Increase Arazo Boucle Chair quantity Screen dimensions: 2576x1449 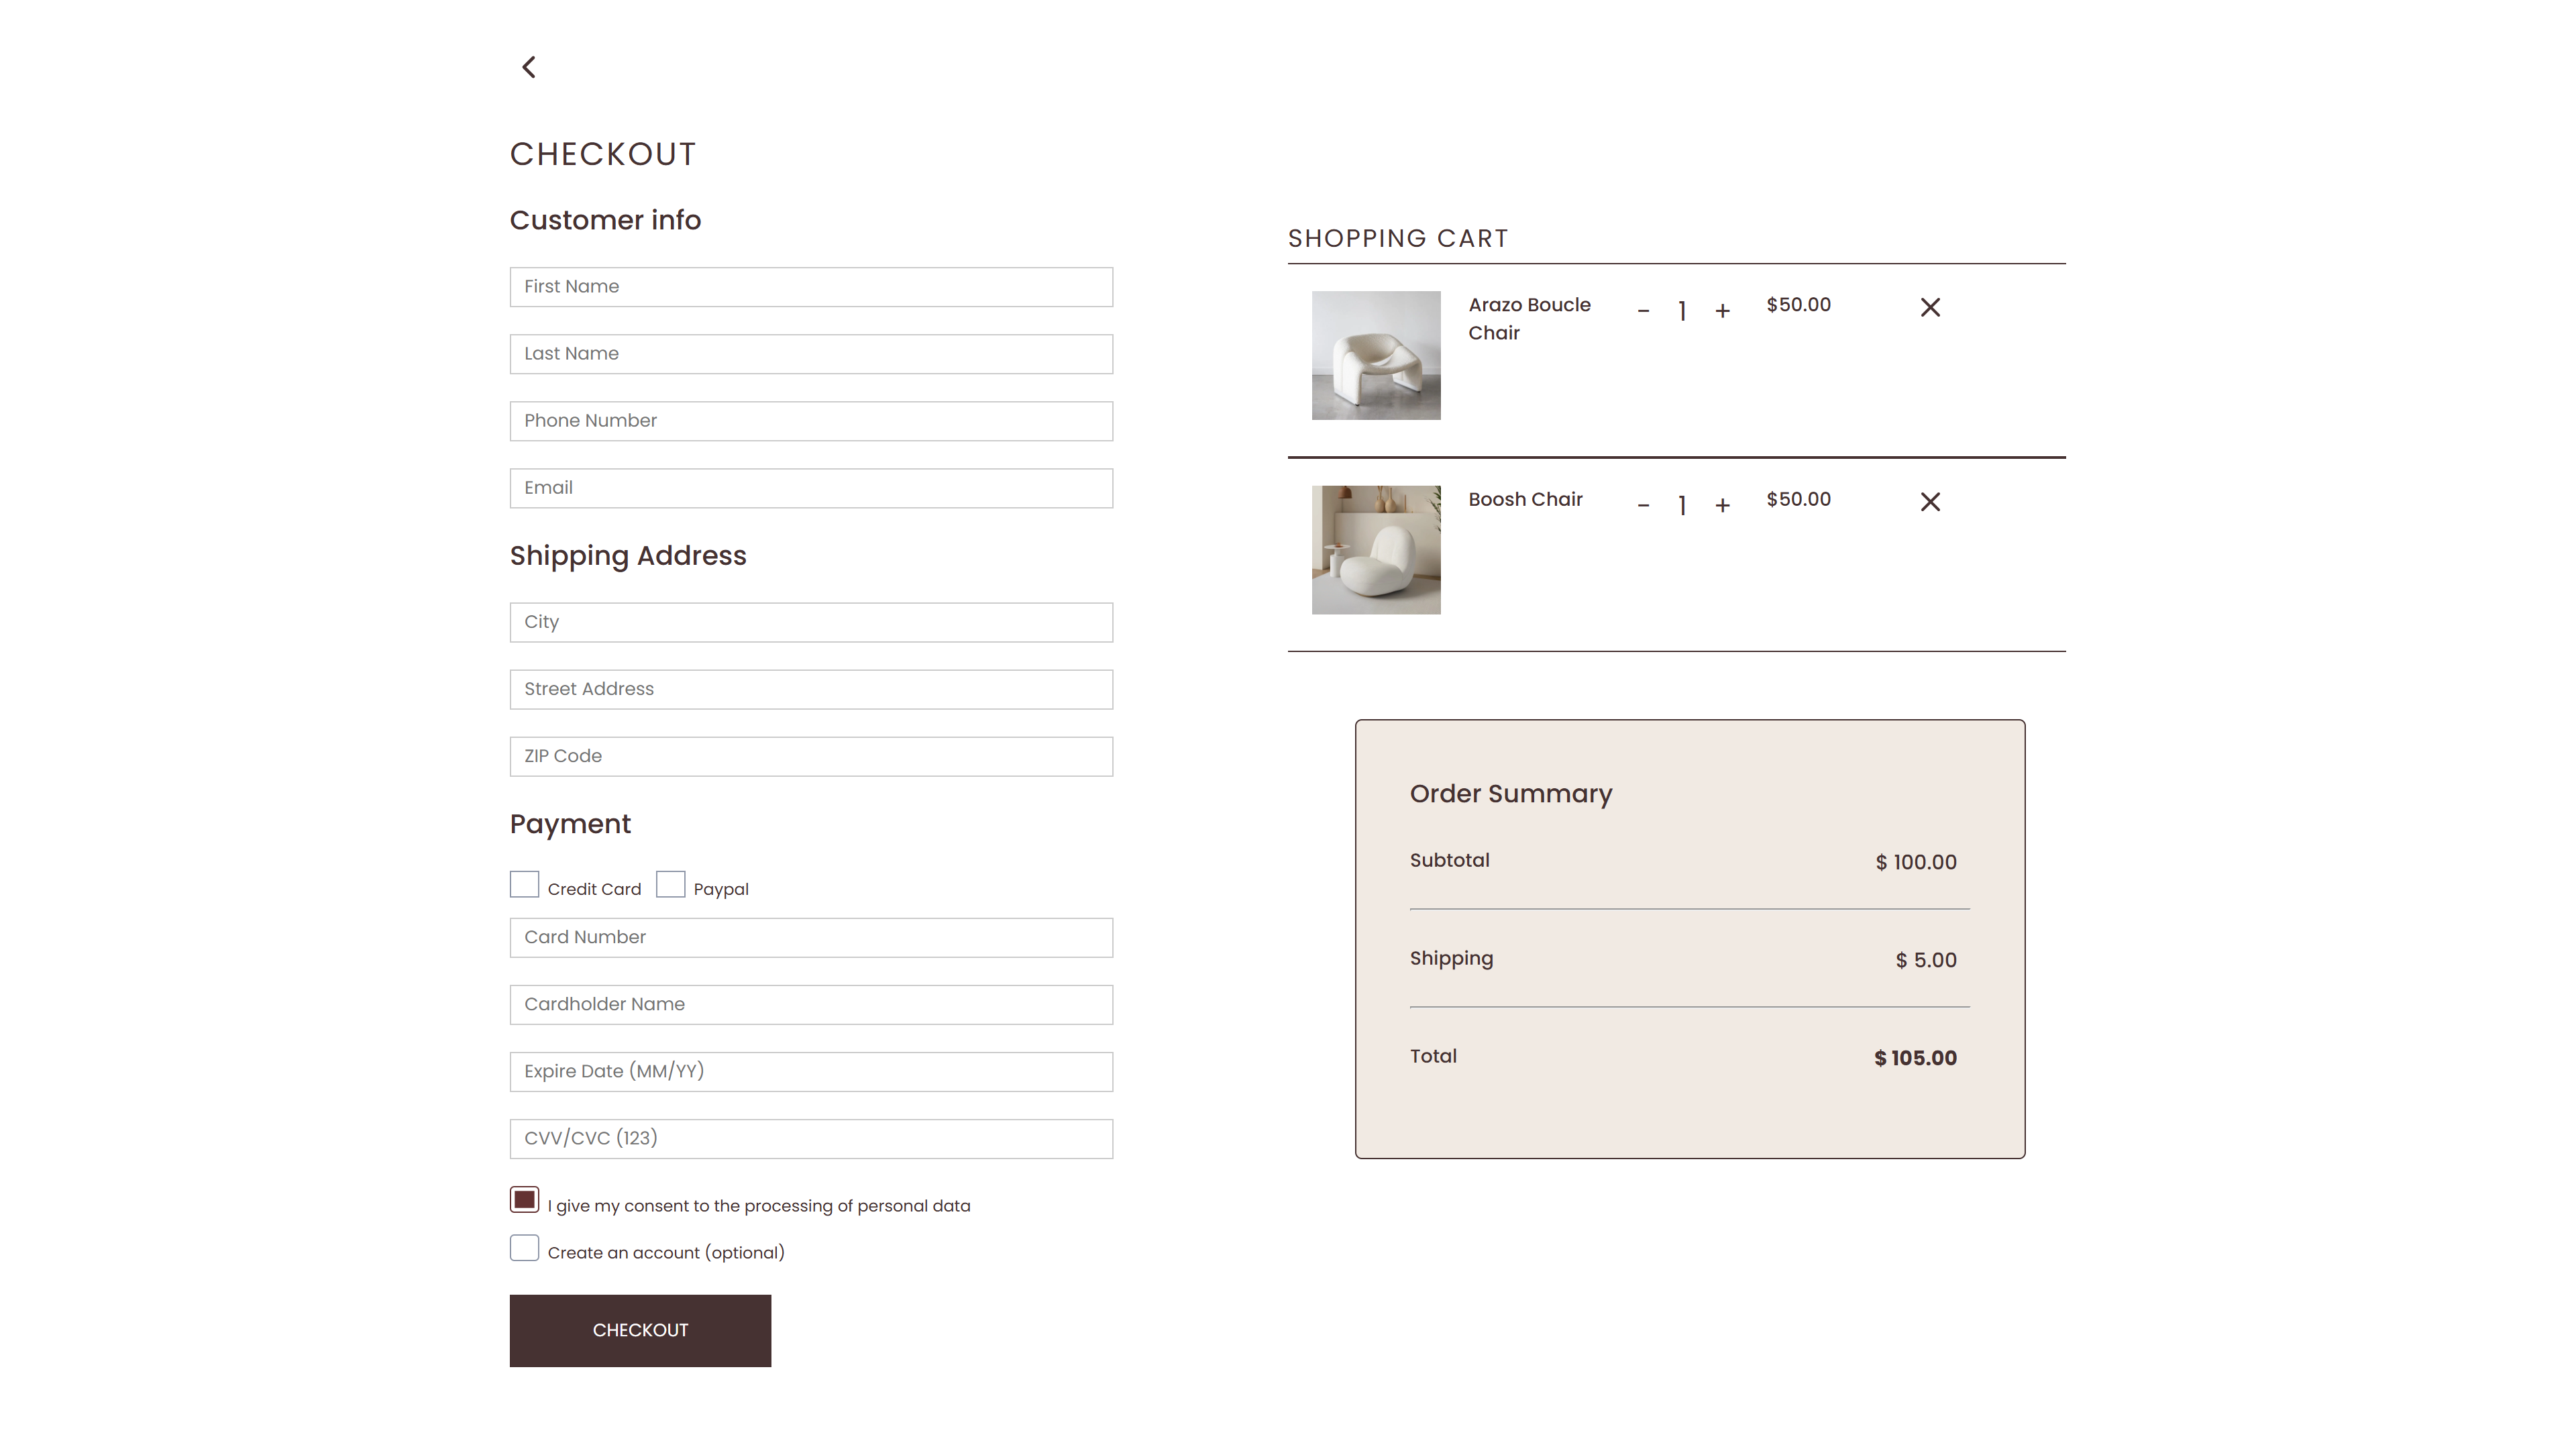[x=1722, y=311]
